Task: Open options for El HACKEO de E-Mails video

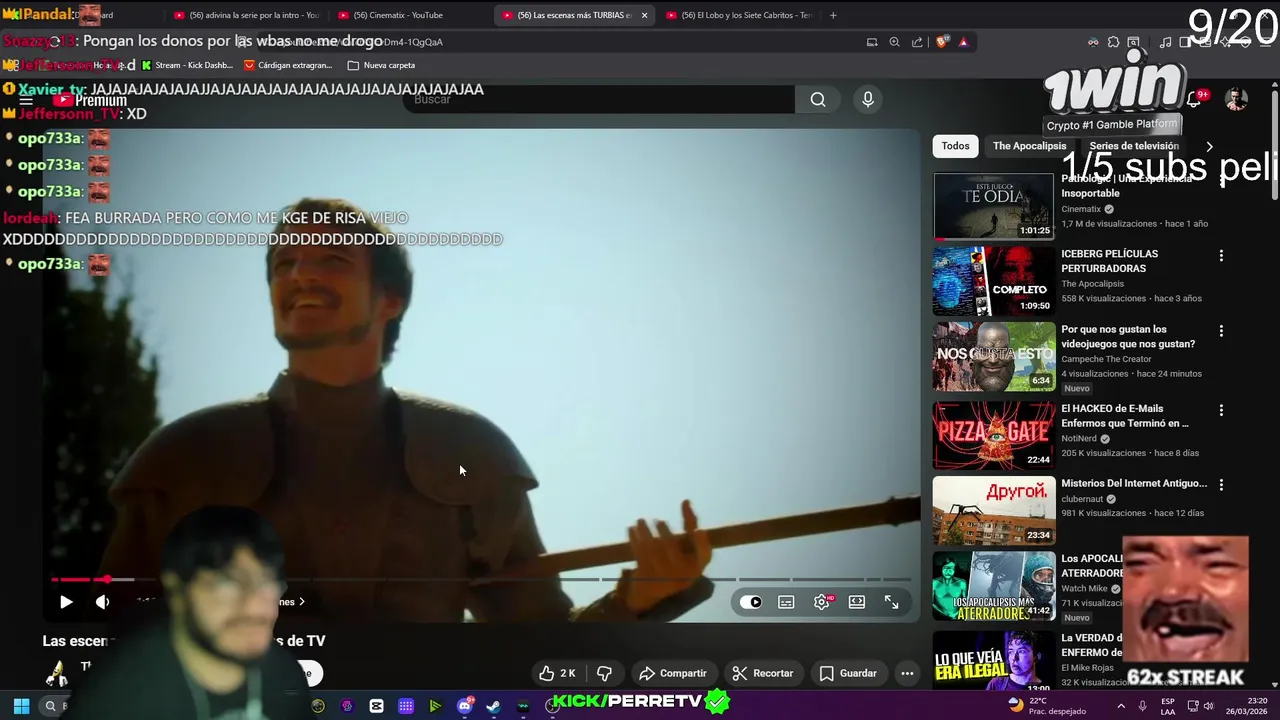Action: click(1221, 410)
